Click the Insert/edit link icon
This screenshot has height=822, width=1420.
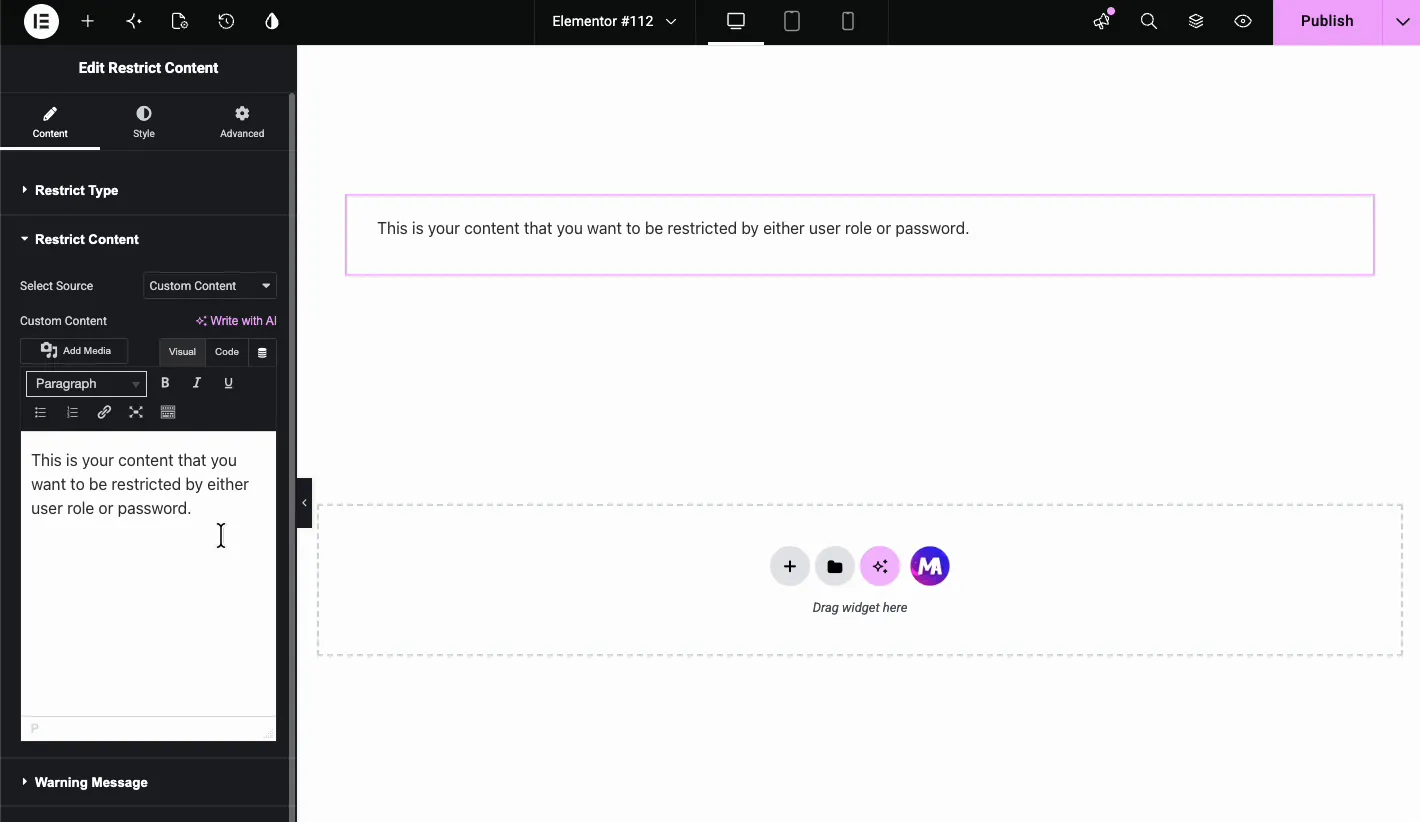[x=104, y=412]
